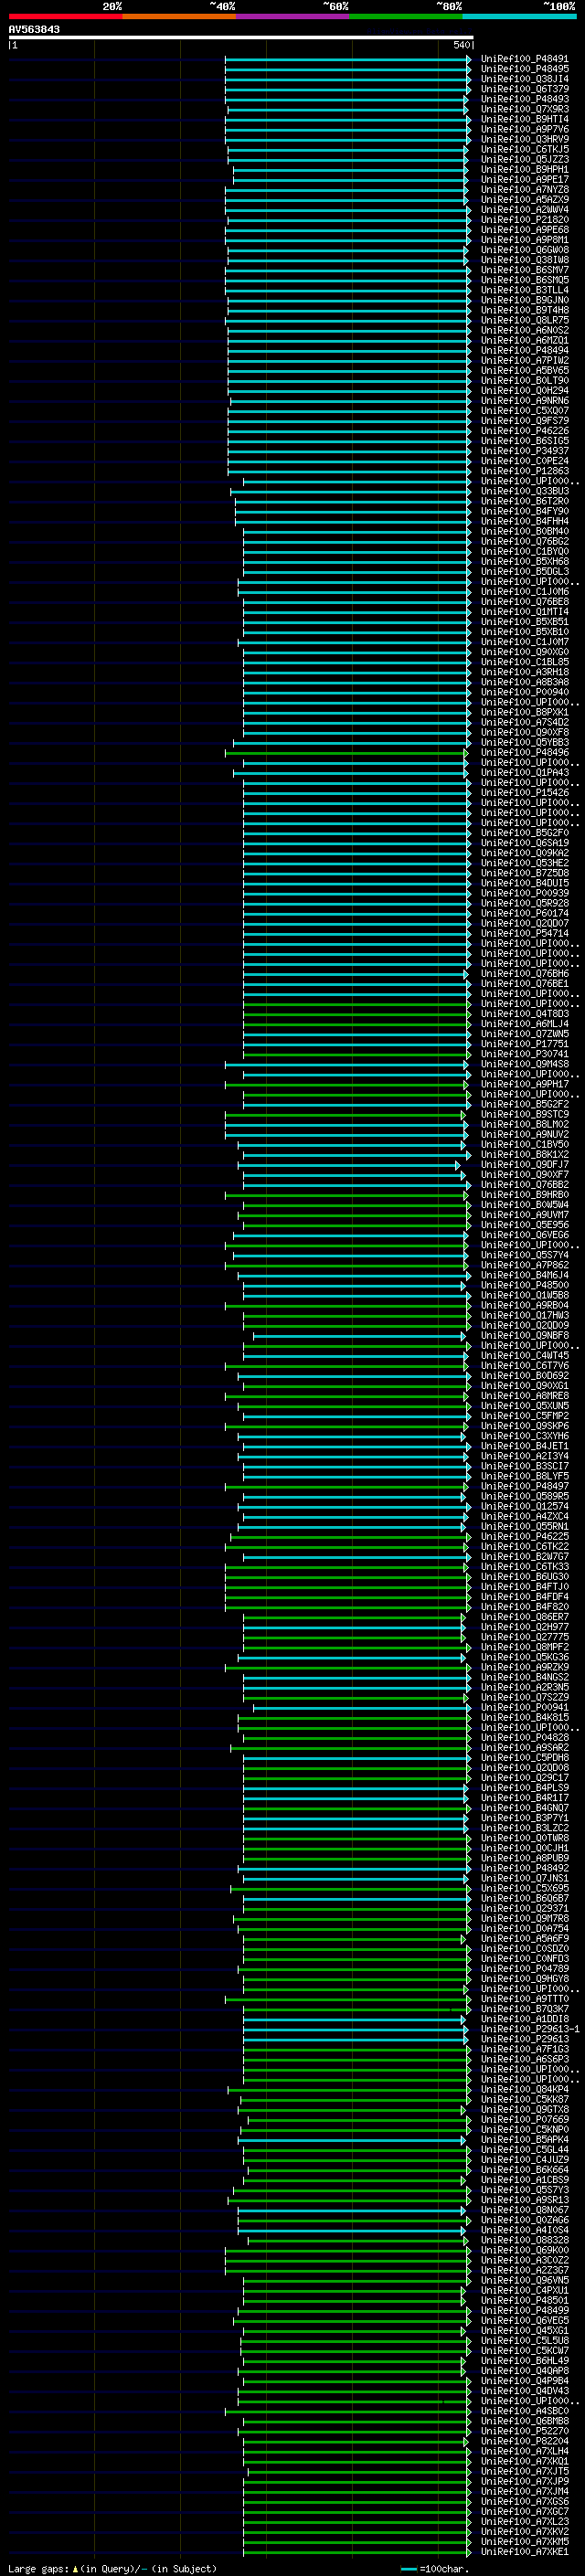Select entry UniRef100_P82204
Screen dimensions: 585x2576
coord(524,2441)
